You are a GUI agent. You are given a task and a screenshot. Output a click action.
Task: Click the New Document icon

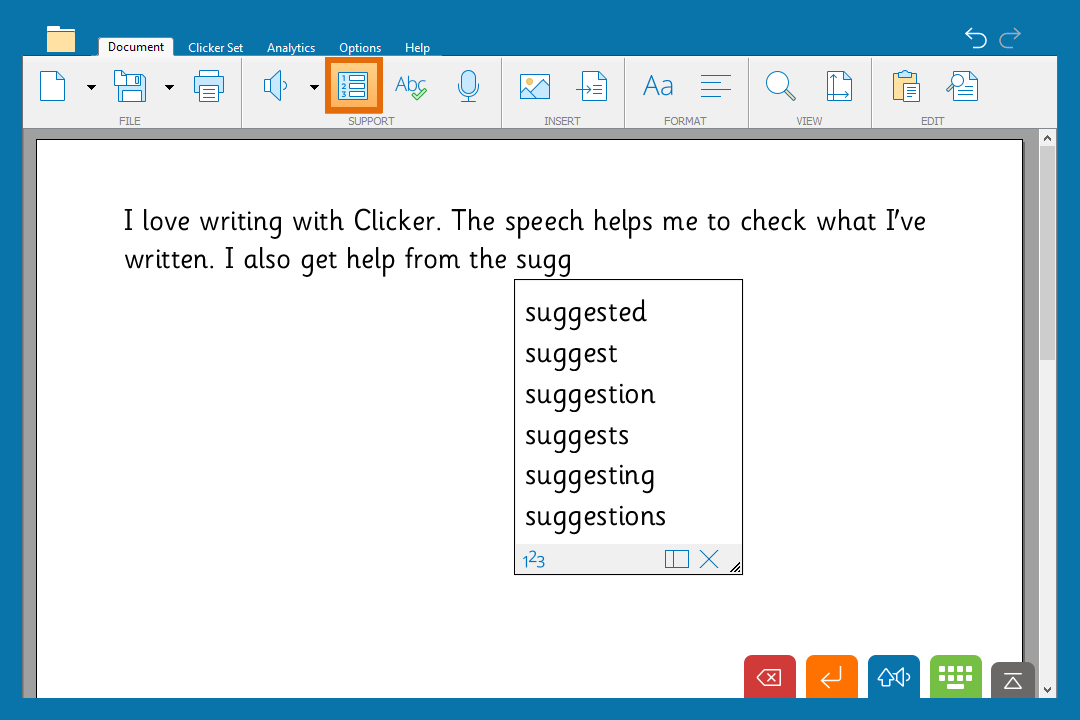click(x=52, y=86)
